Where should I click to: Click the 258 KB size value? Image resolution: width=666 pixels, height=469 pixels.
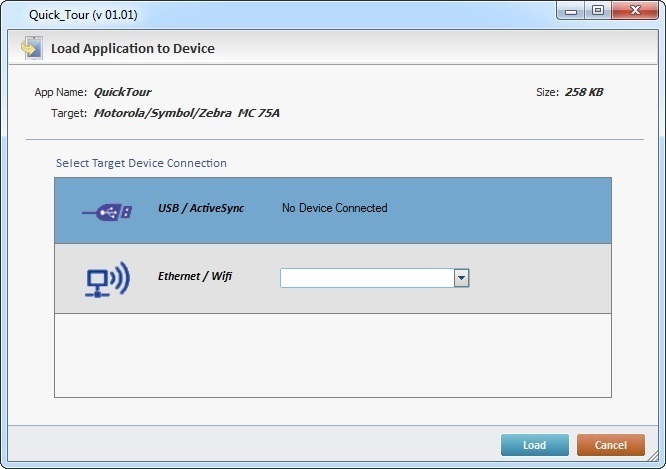coord(583,92)
